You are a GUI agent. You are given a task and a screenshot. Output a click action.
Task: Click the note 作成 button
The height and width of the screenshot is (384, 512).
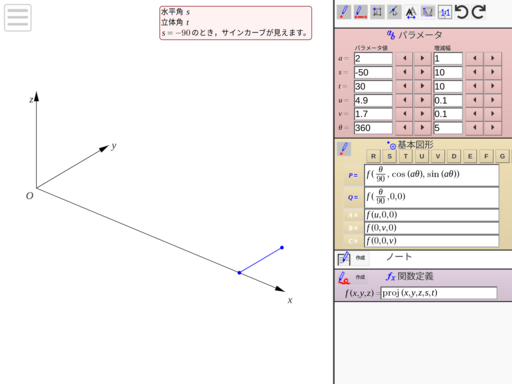pyautogui.click(x=361, y=258)
